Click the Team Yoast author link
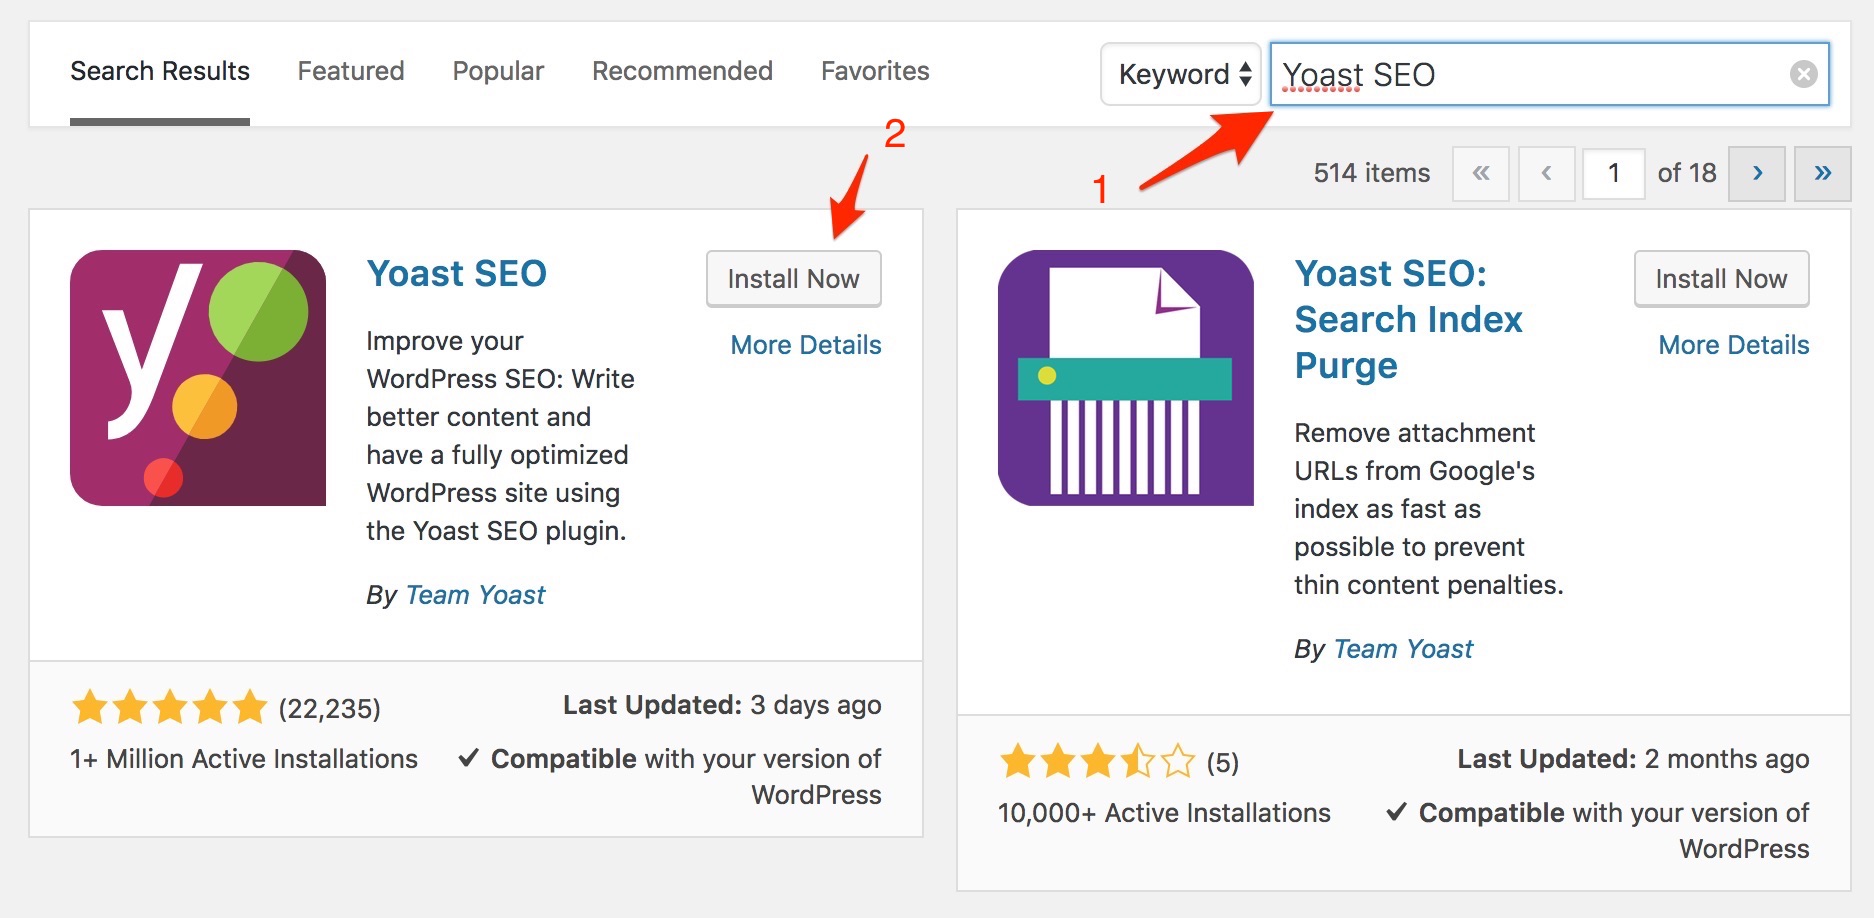 pyautogui.click(x=474, y=594)
